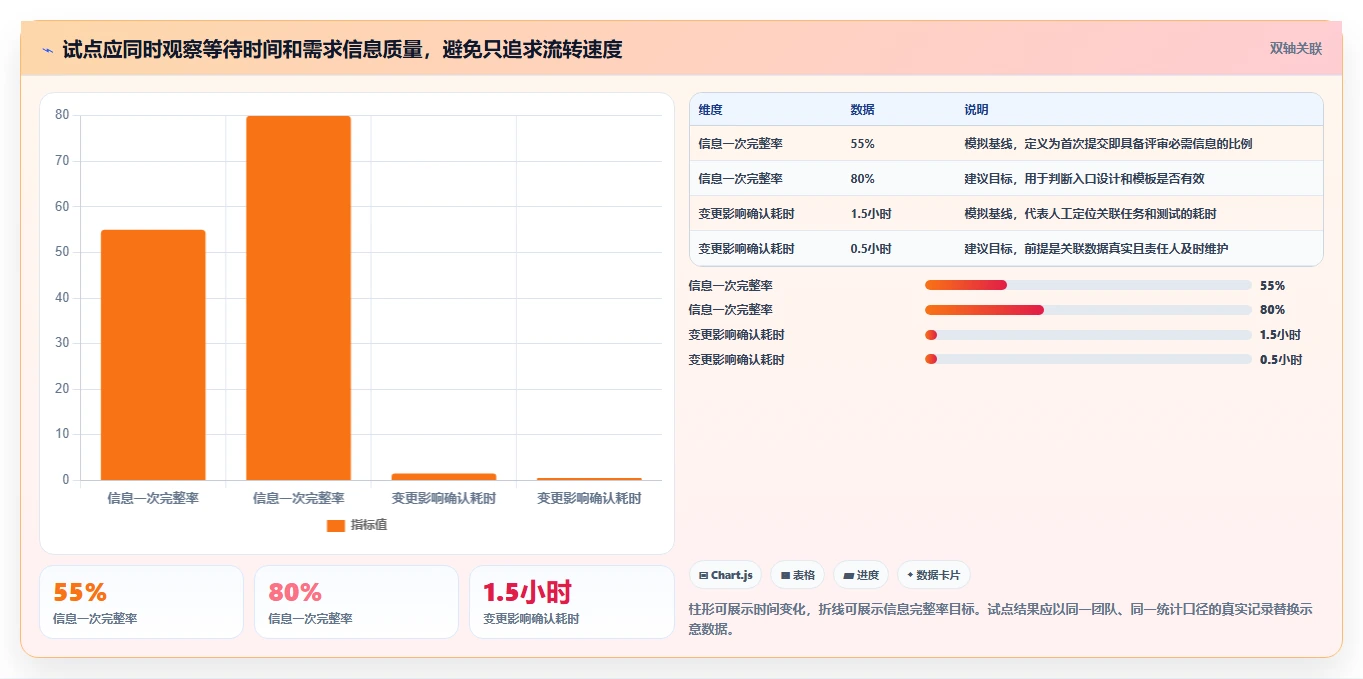Click the tallest chart bar reaching 80
This screenshot has width=1363, height=679.
(x=298, y=298)
